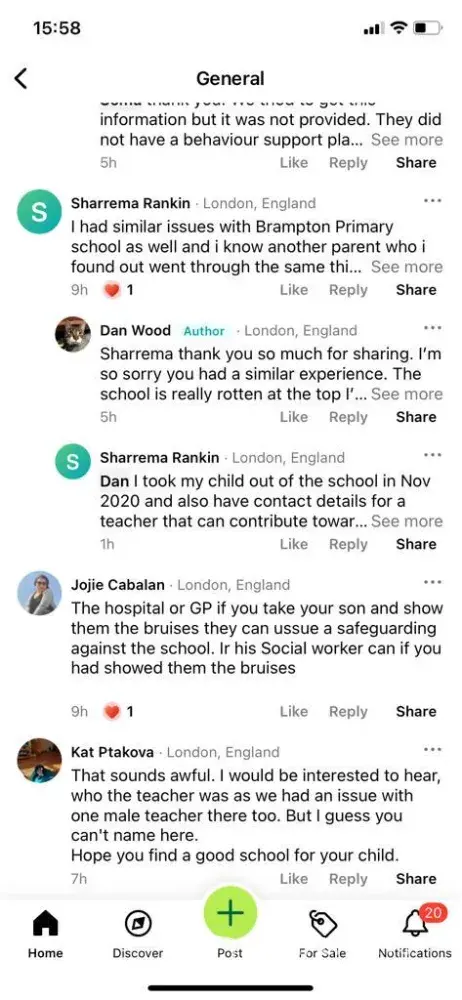This screenshot has width=462, height=1000.
Task: Like Jojie Cabalan's comment
Action: tap(294, 712)
